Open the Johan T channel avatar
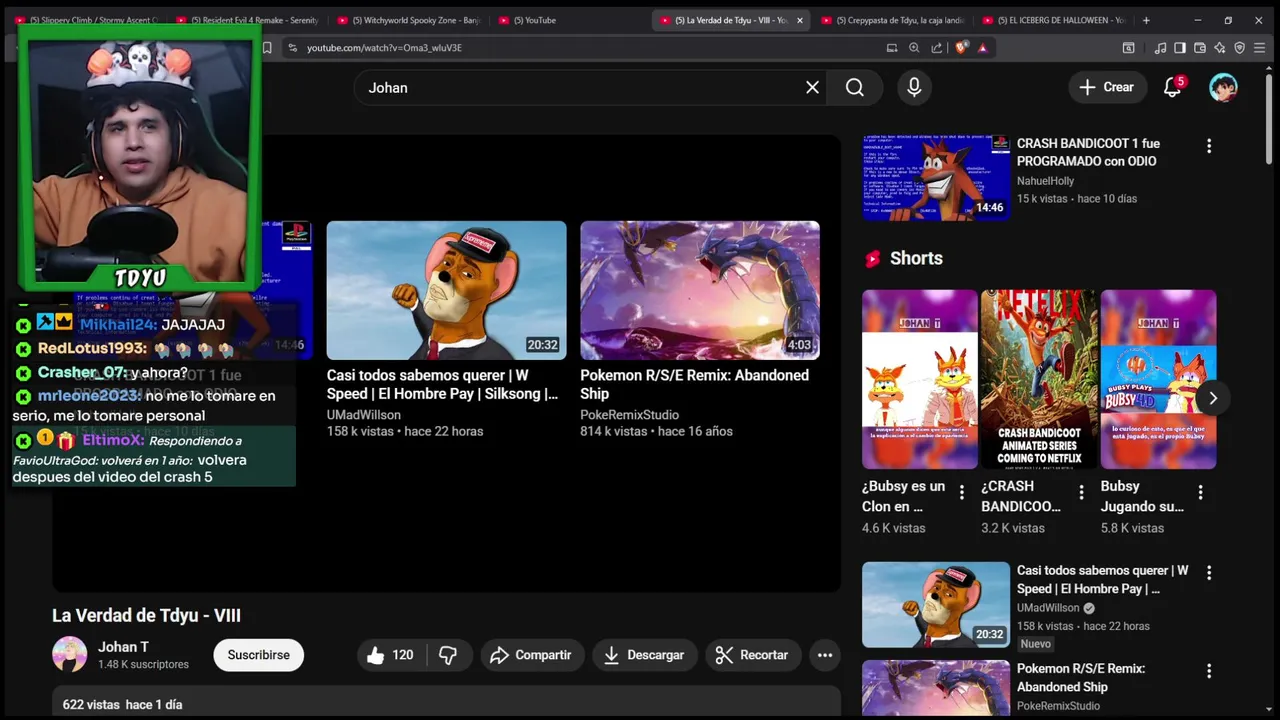 tap(70, 655)
